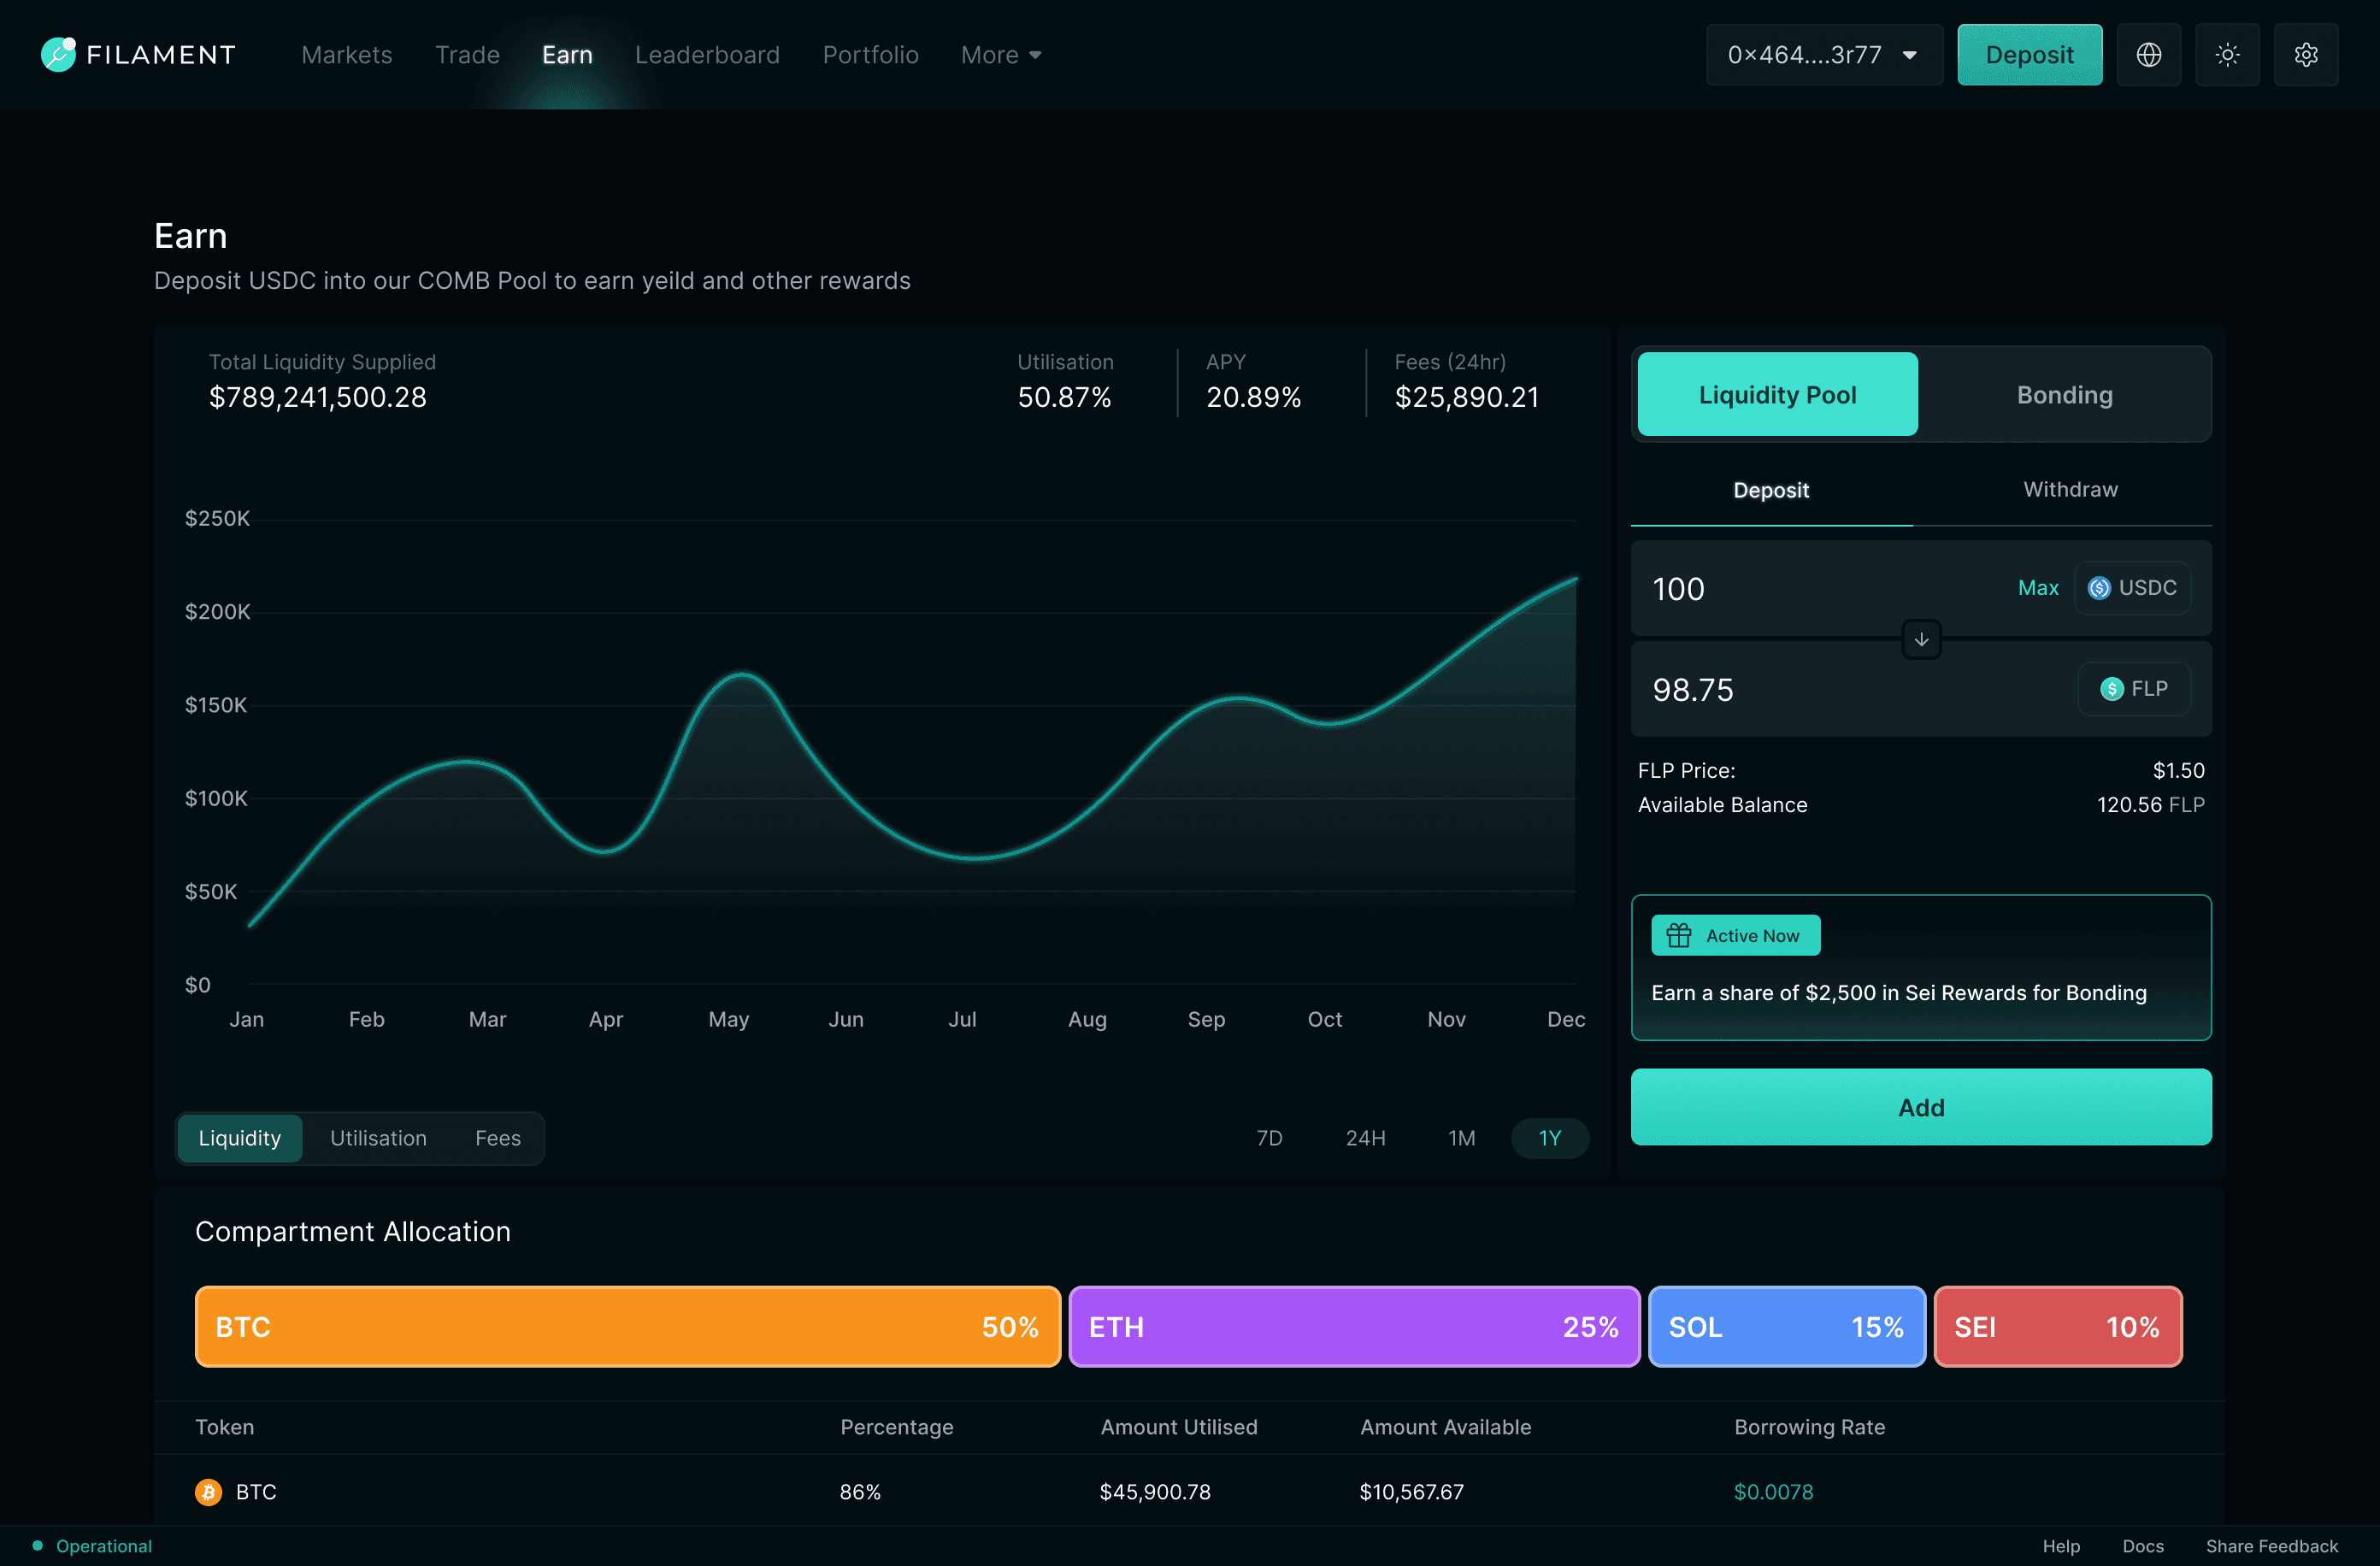Click the ETH 25% allocation bar
This screenshot has height=1566, width=2380.
(1353, 1327)
